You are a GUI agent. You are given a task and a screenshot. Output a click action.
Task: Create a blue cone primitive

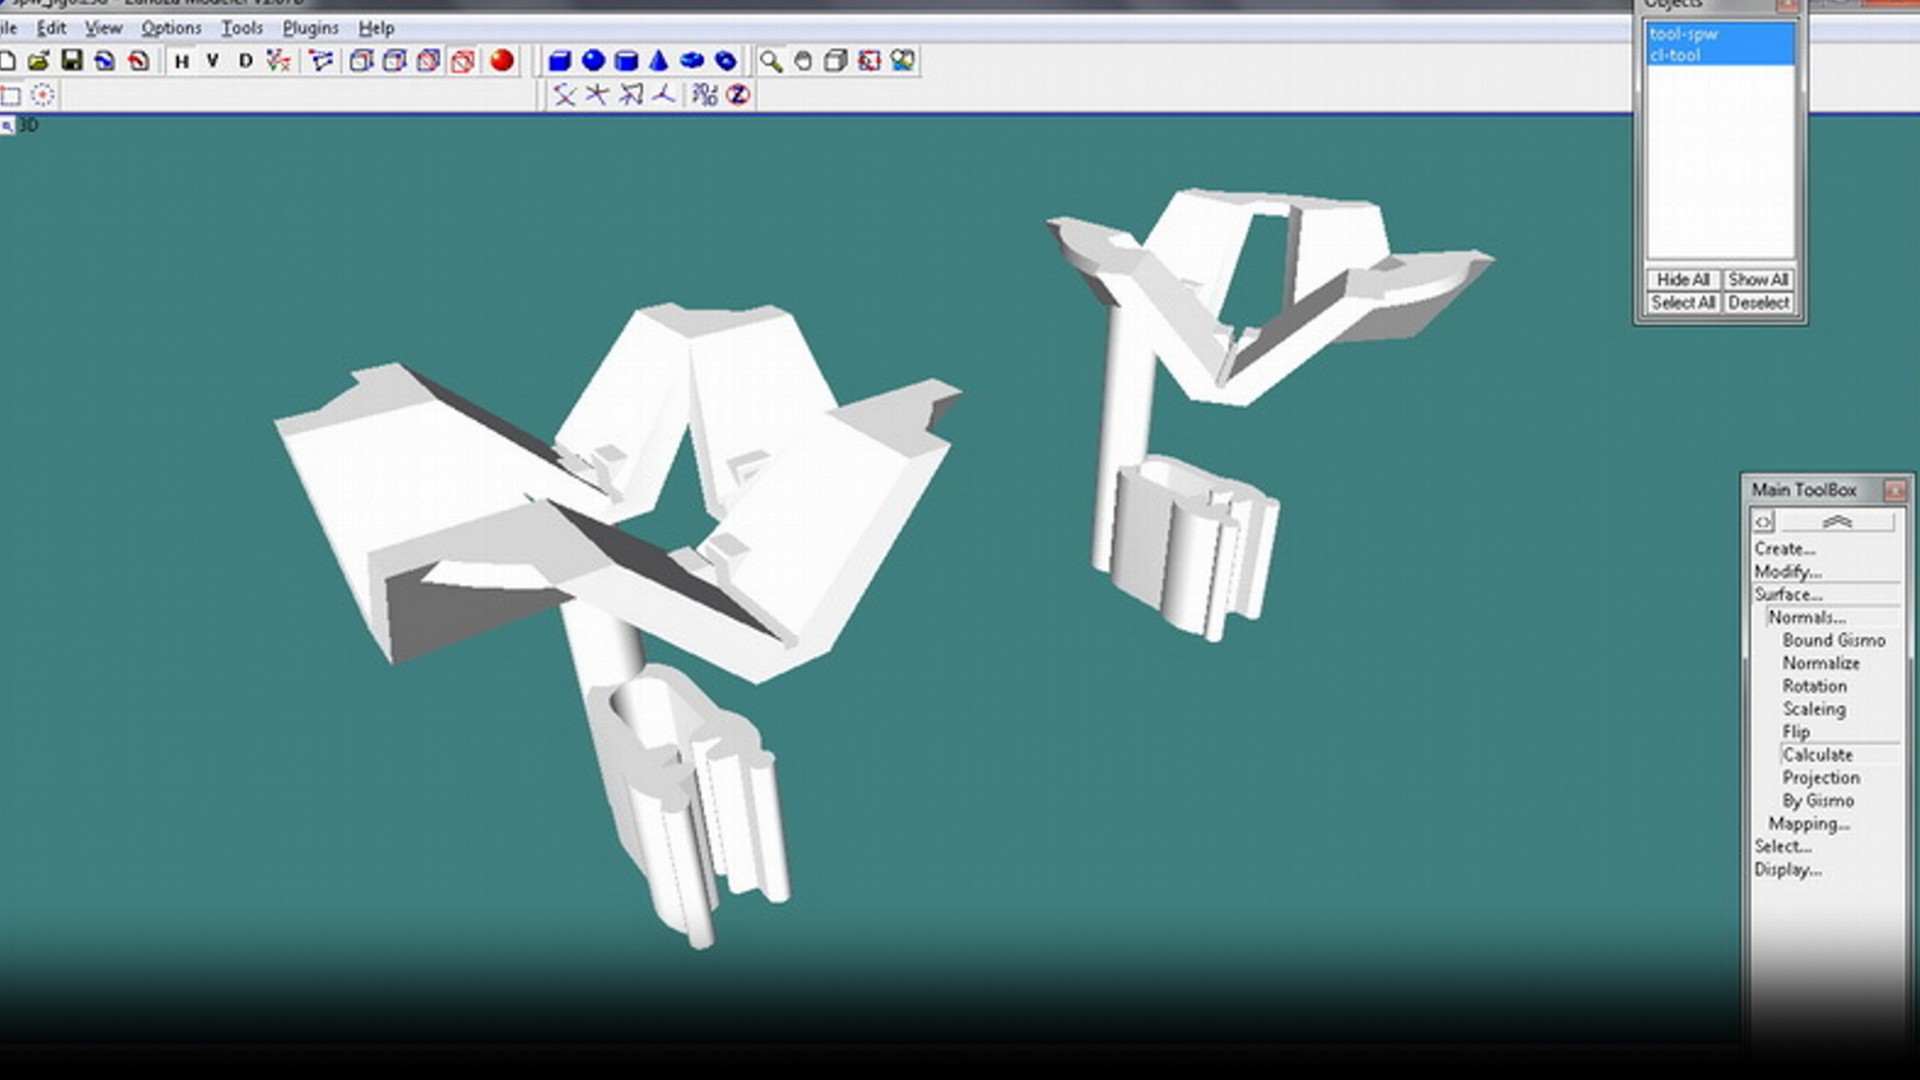pyautogui.click(x=659, y=61)
